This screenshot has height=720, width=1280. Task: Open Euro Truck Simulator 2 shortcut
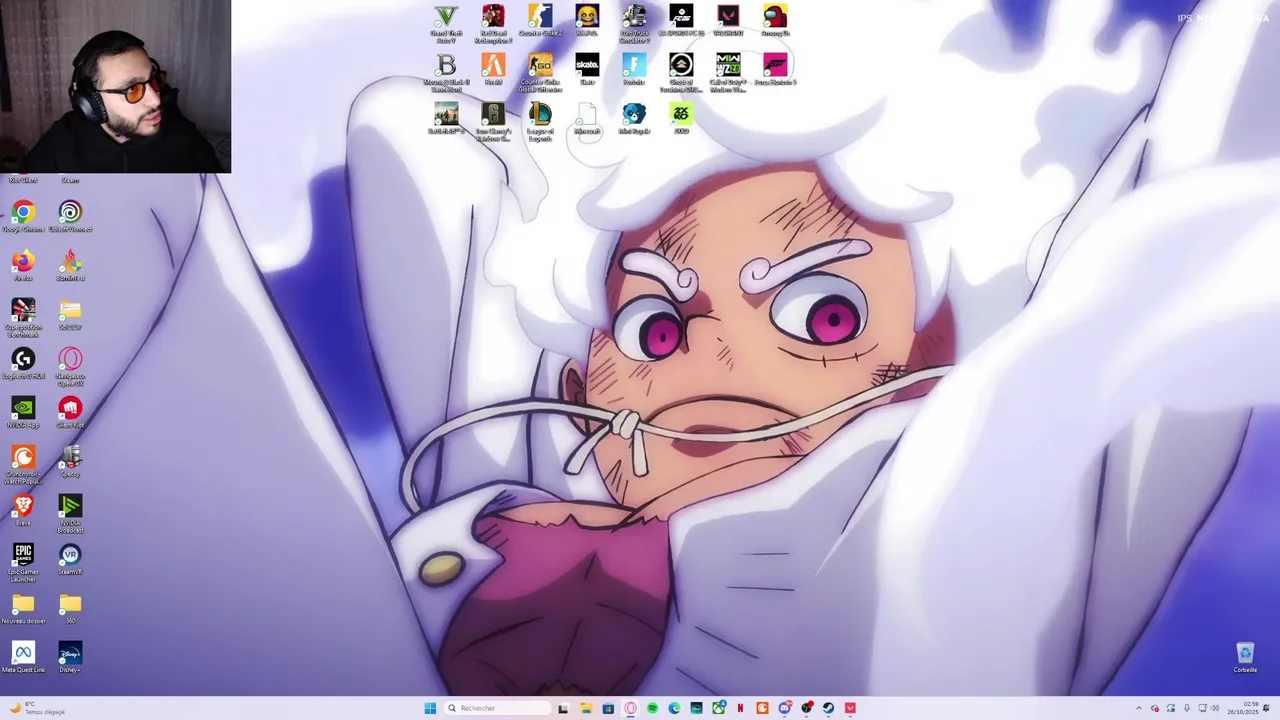pos(634,22)
